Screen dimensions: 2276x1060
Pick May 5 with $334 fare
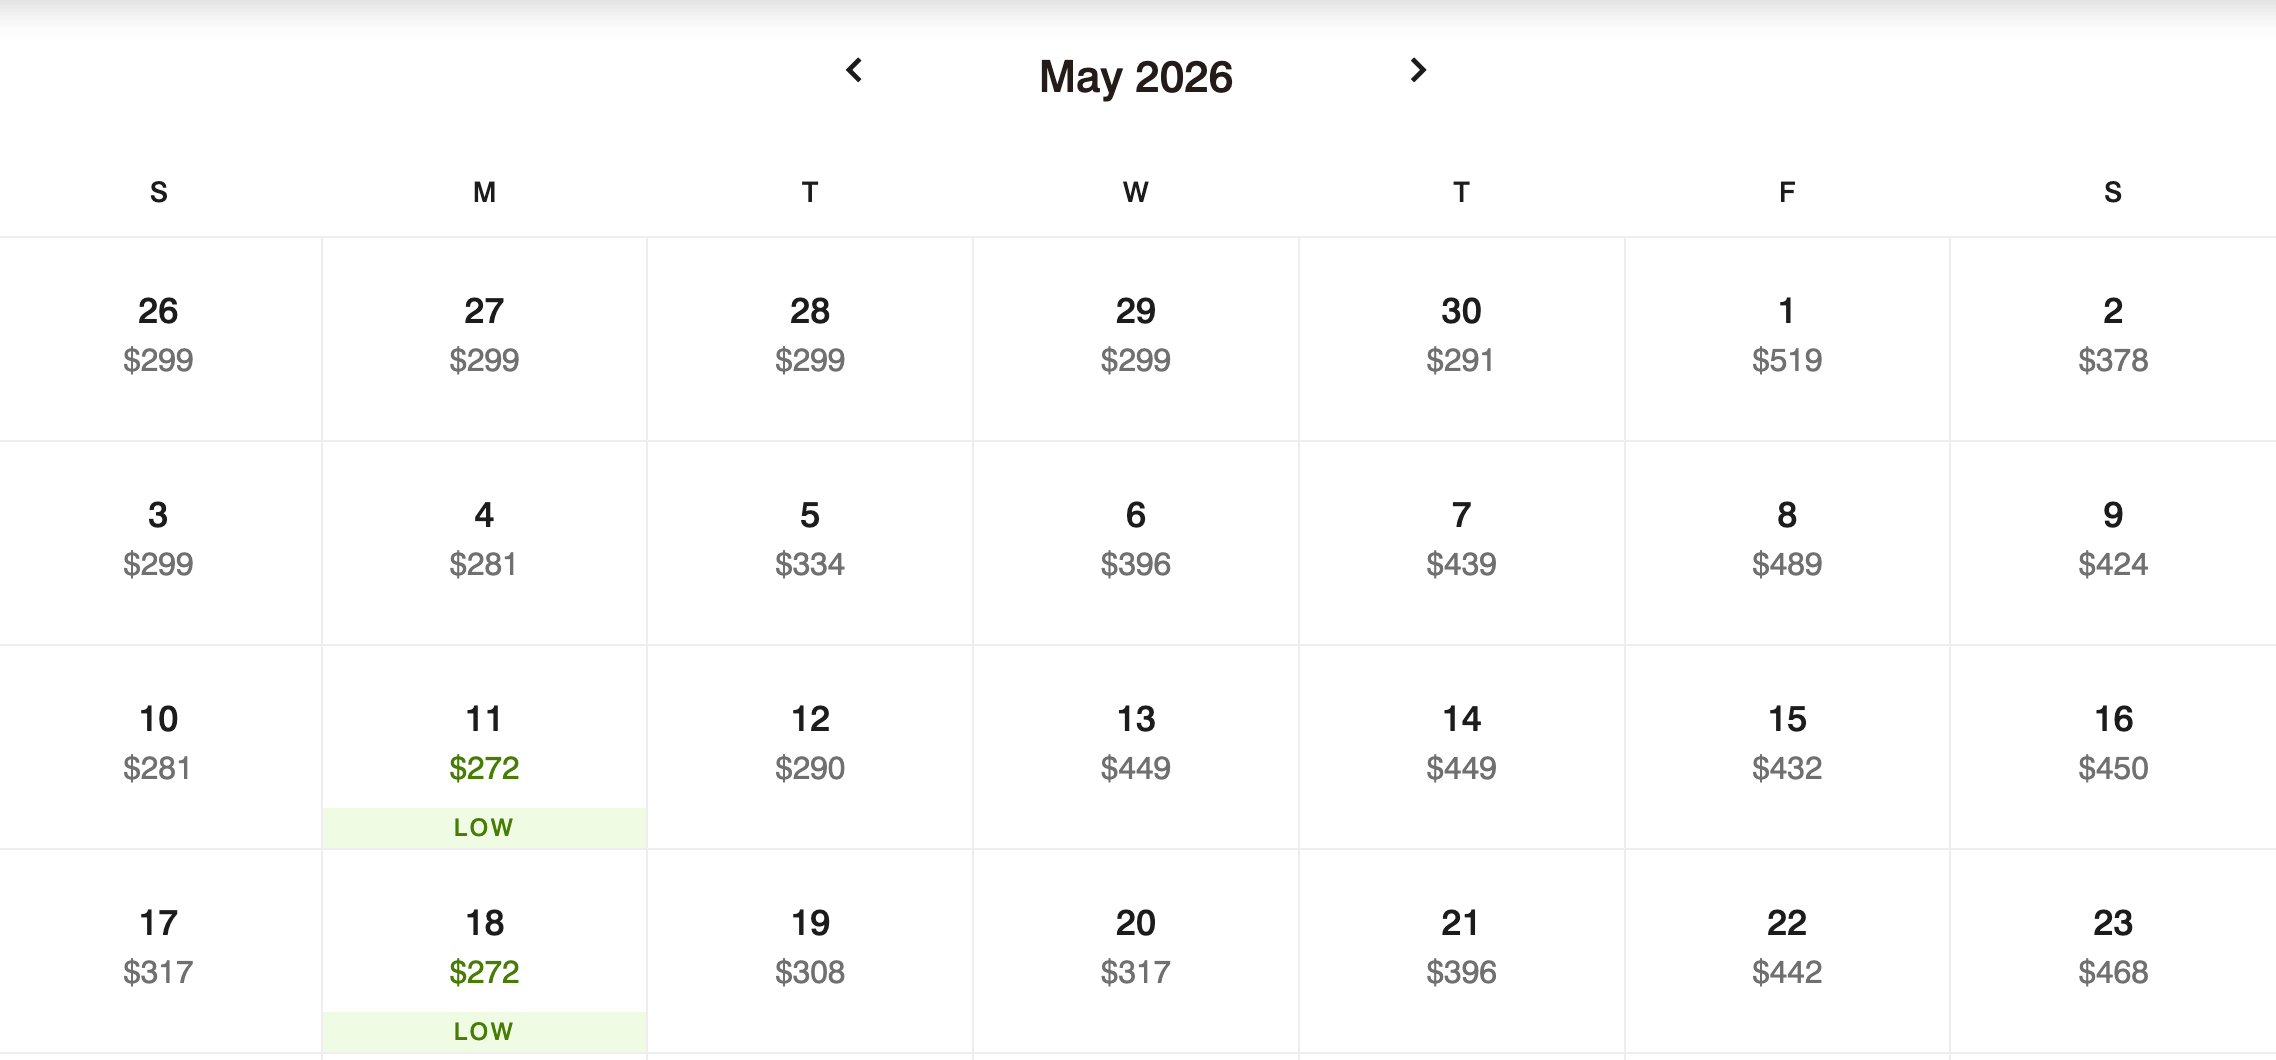coord(810,540)
